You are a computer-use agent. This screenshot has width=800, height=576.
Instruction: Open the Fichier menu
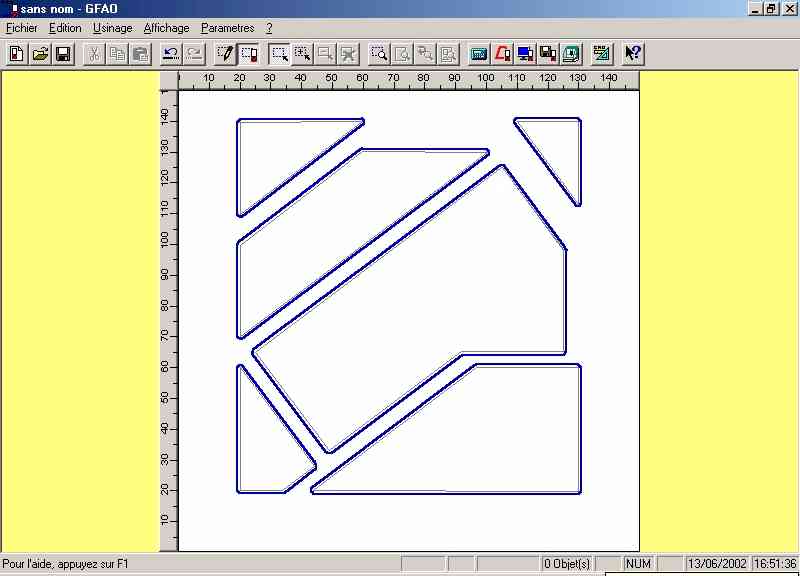pyautogui.click(x=22, y=28)
